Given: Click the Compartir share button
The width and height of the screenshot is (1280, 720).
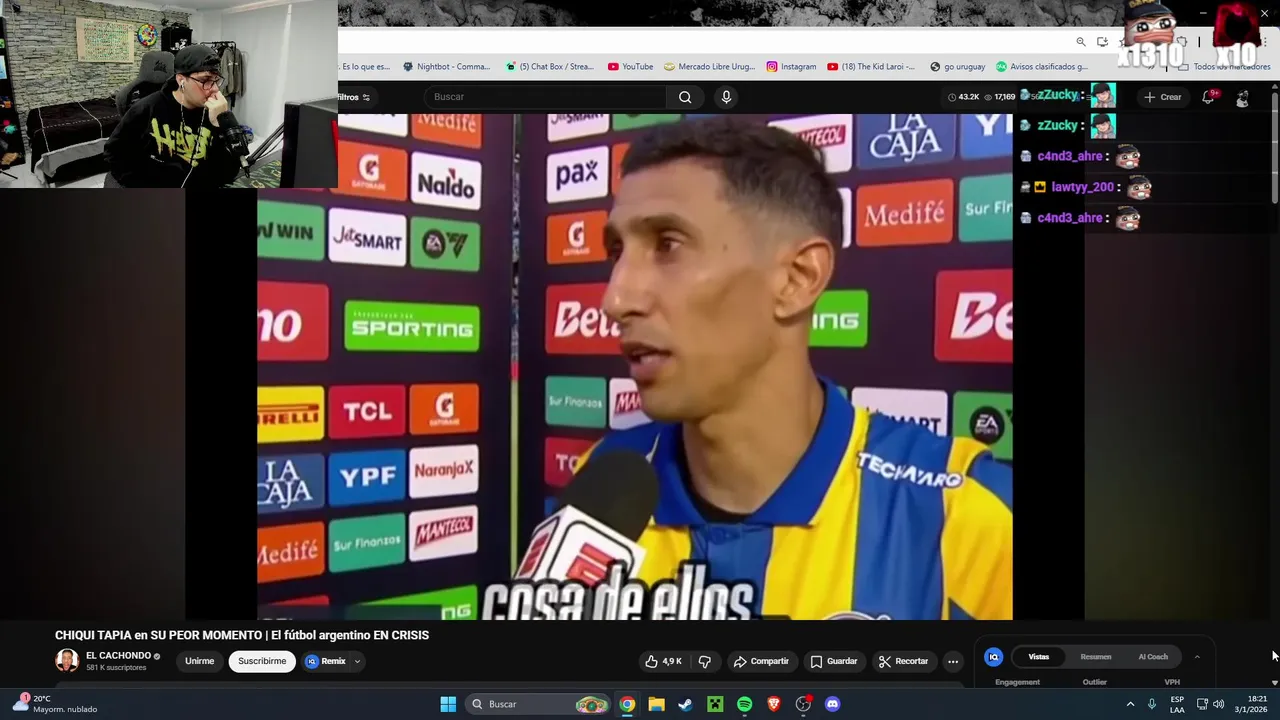Looking at the screenshot, I should (x=761, y=661).
